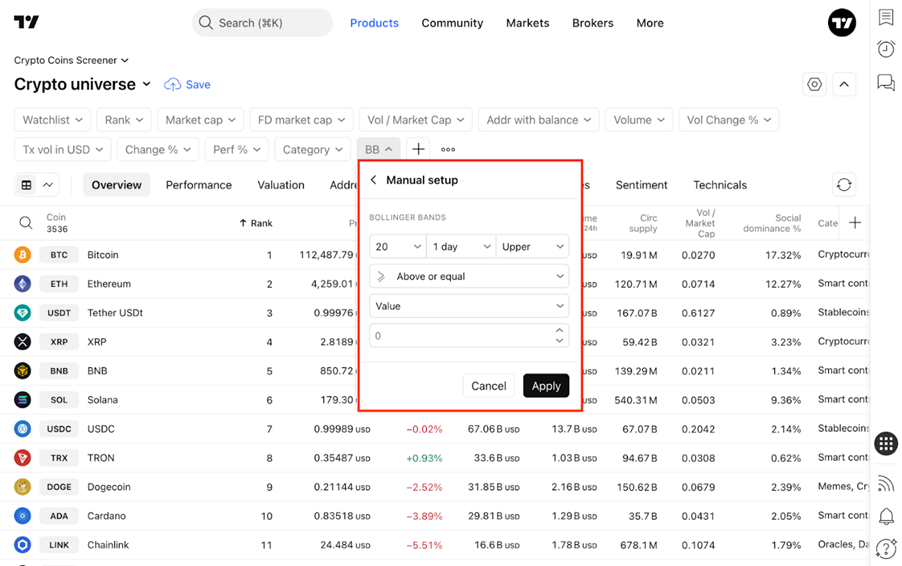Collapse the filter panel with up chevron button
Image resolution: width=902 pixels, height=566 pixels.
[844, 85]
